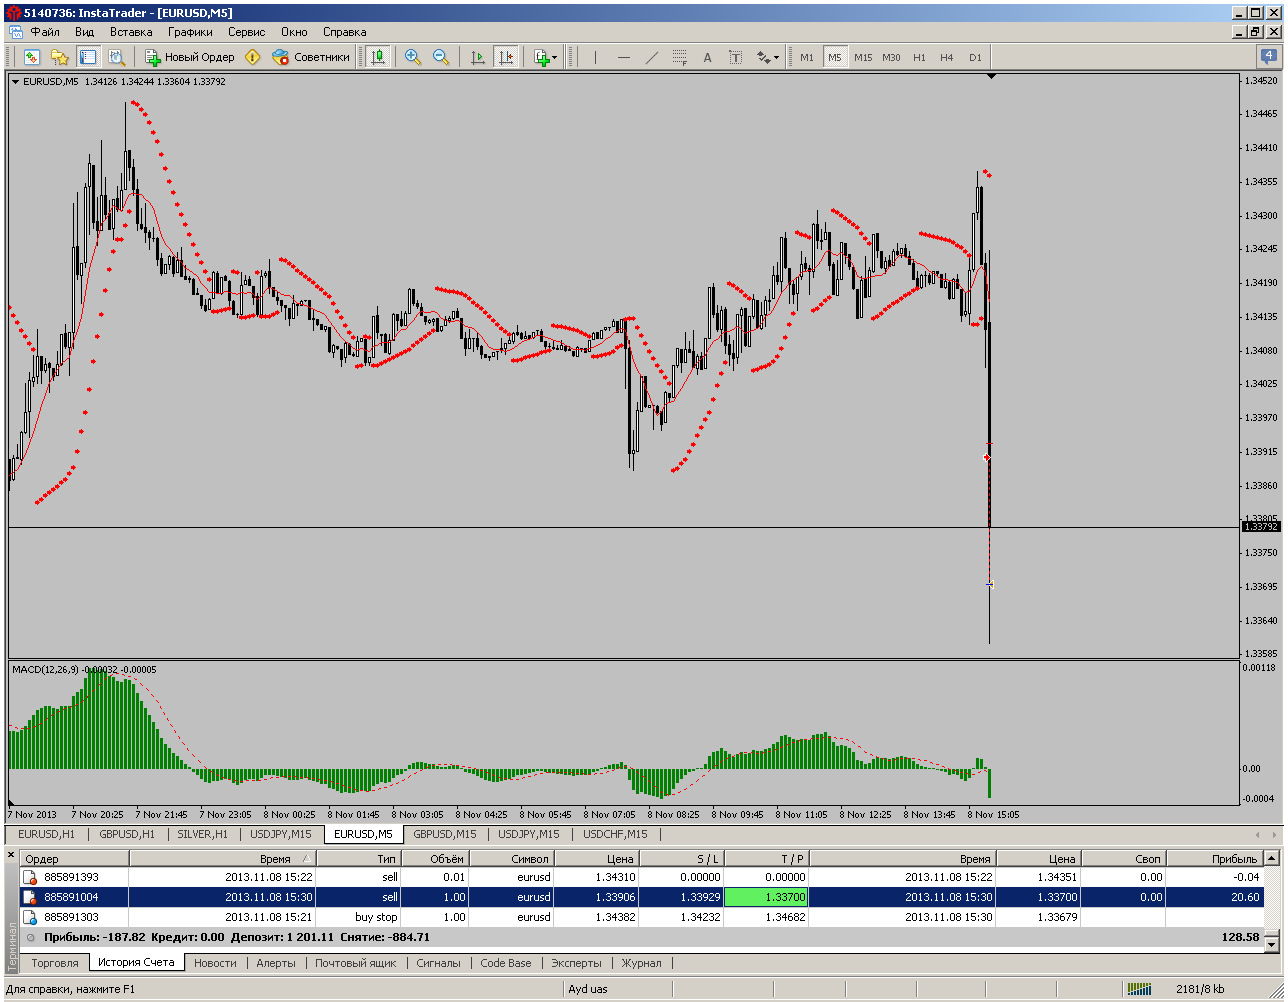Open the Вставка menu

[131, 32]
